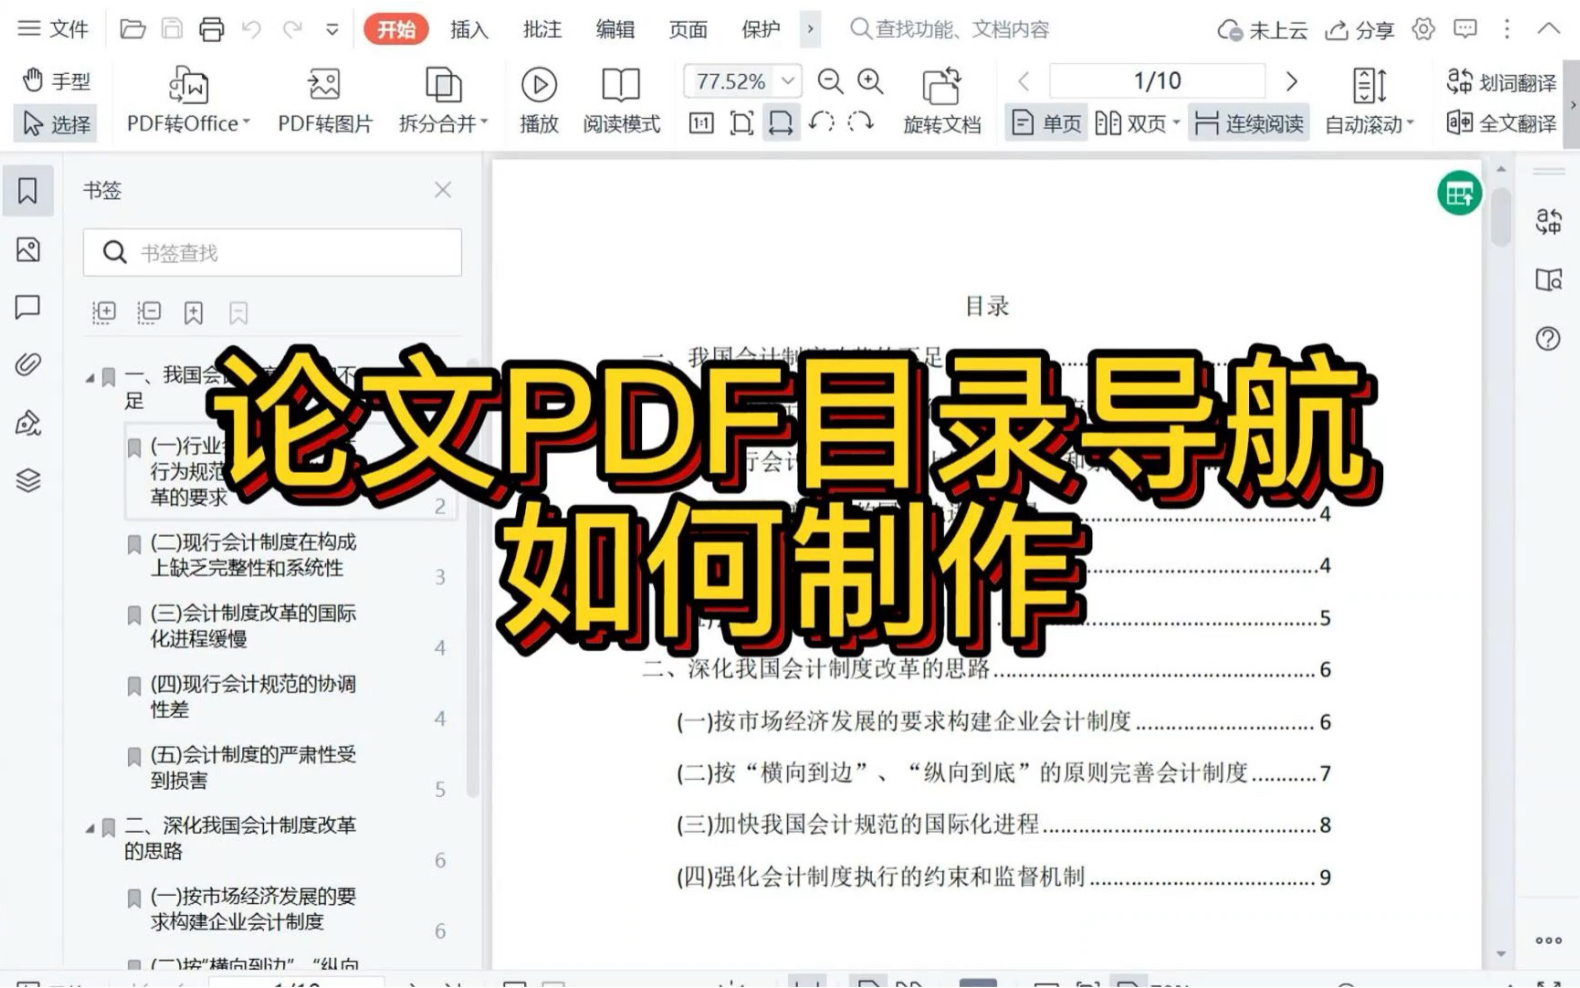Click the fit width icon
Image resolution: width=1580 pixels, height=988 pixels.
click(x=780, y=123)
